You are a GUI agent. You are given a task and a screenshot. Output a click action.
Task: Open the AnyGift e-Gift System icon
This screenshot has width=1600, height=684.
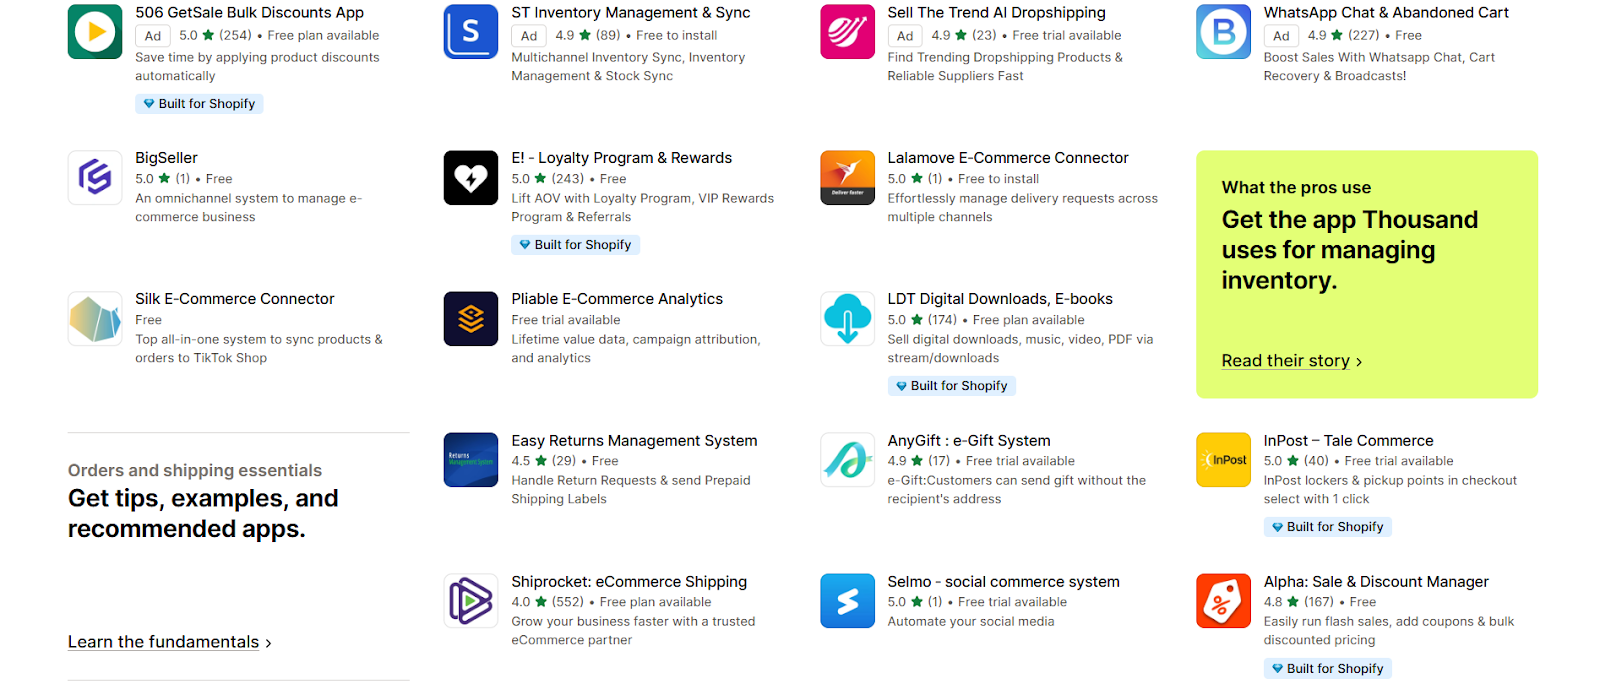[x=847, y=460]
